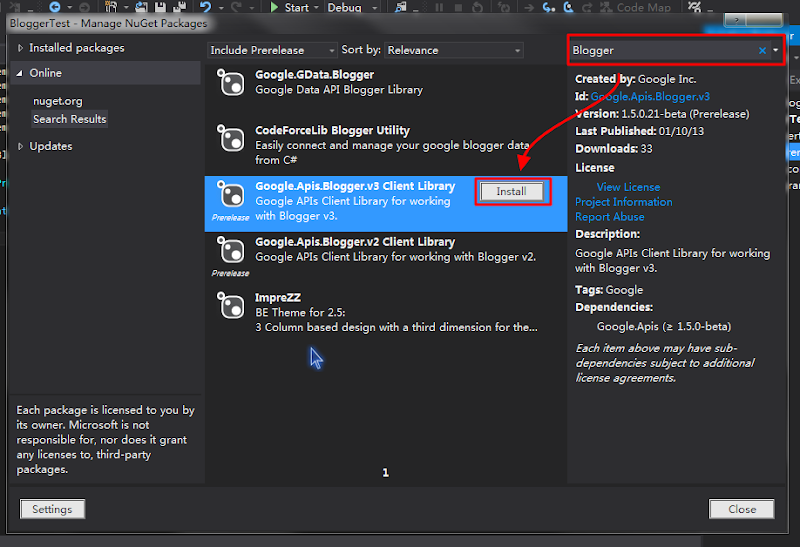Open the Include Prerelease dropdown
Viewport: 800px width, 547px height.
272,50
